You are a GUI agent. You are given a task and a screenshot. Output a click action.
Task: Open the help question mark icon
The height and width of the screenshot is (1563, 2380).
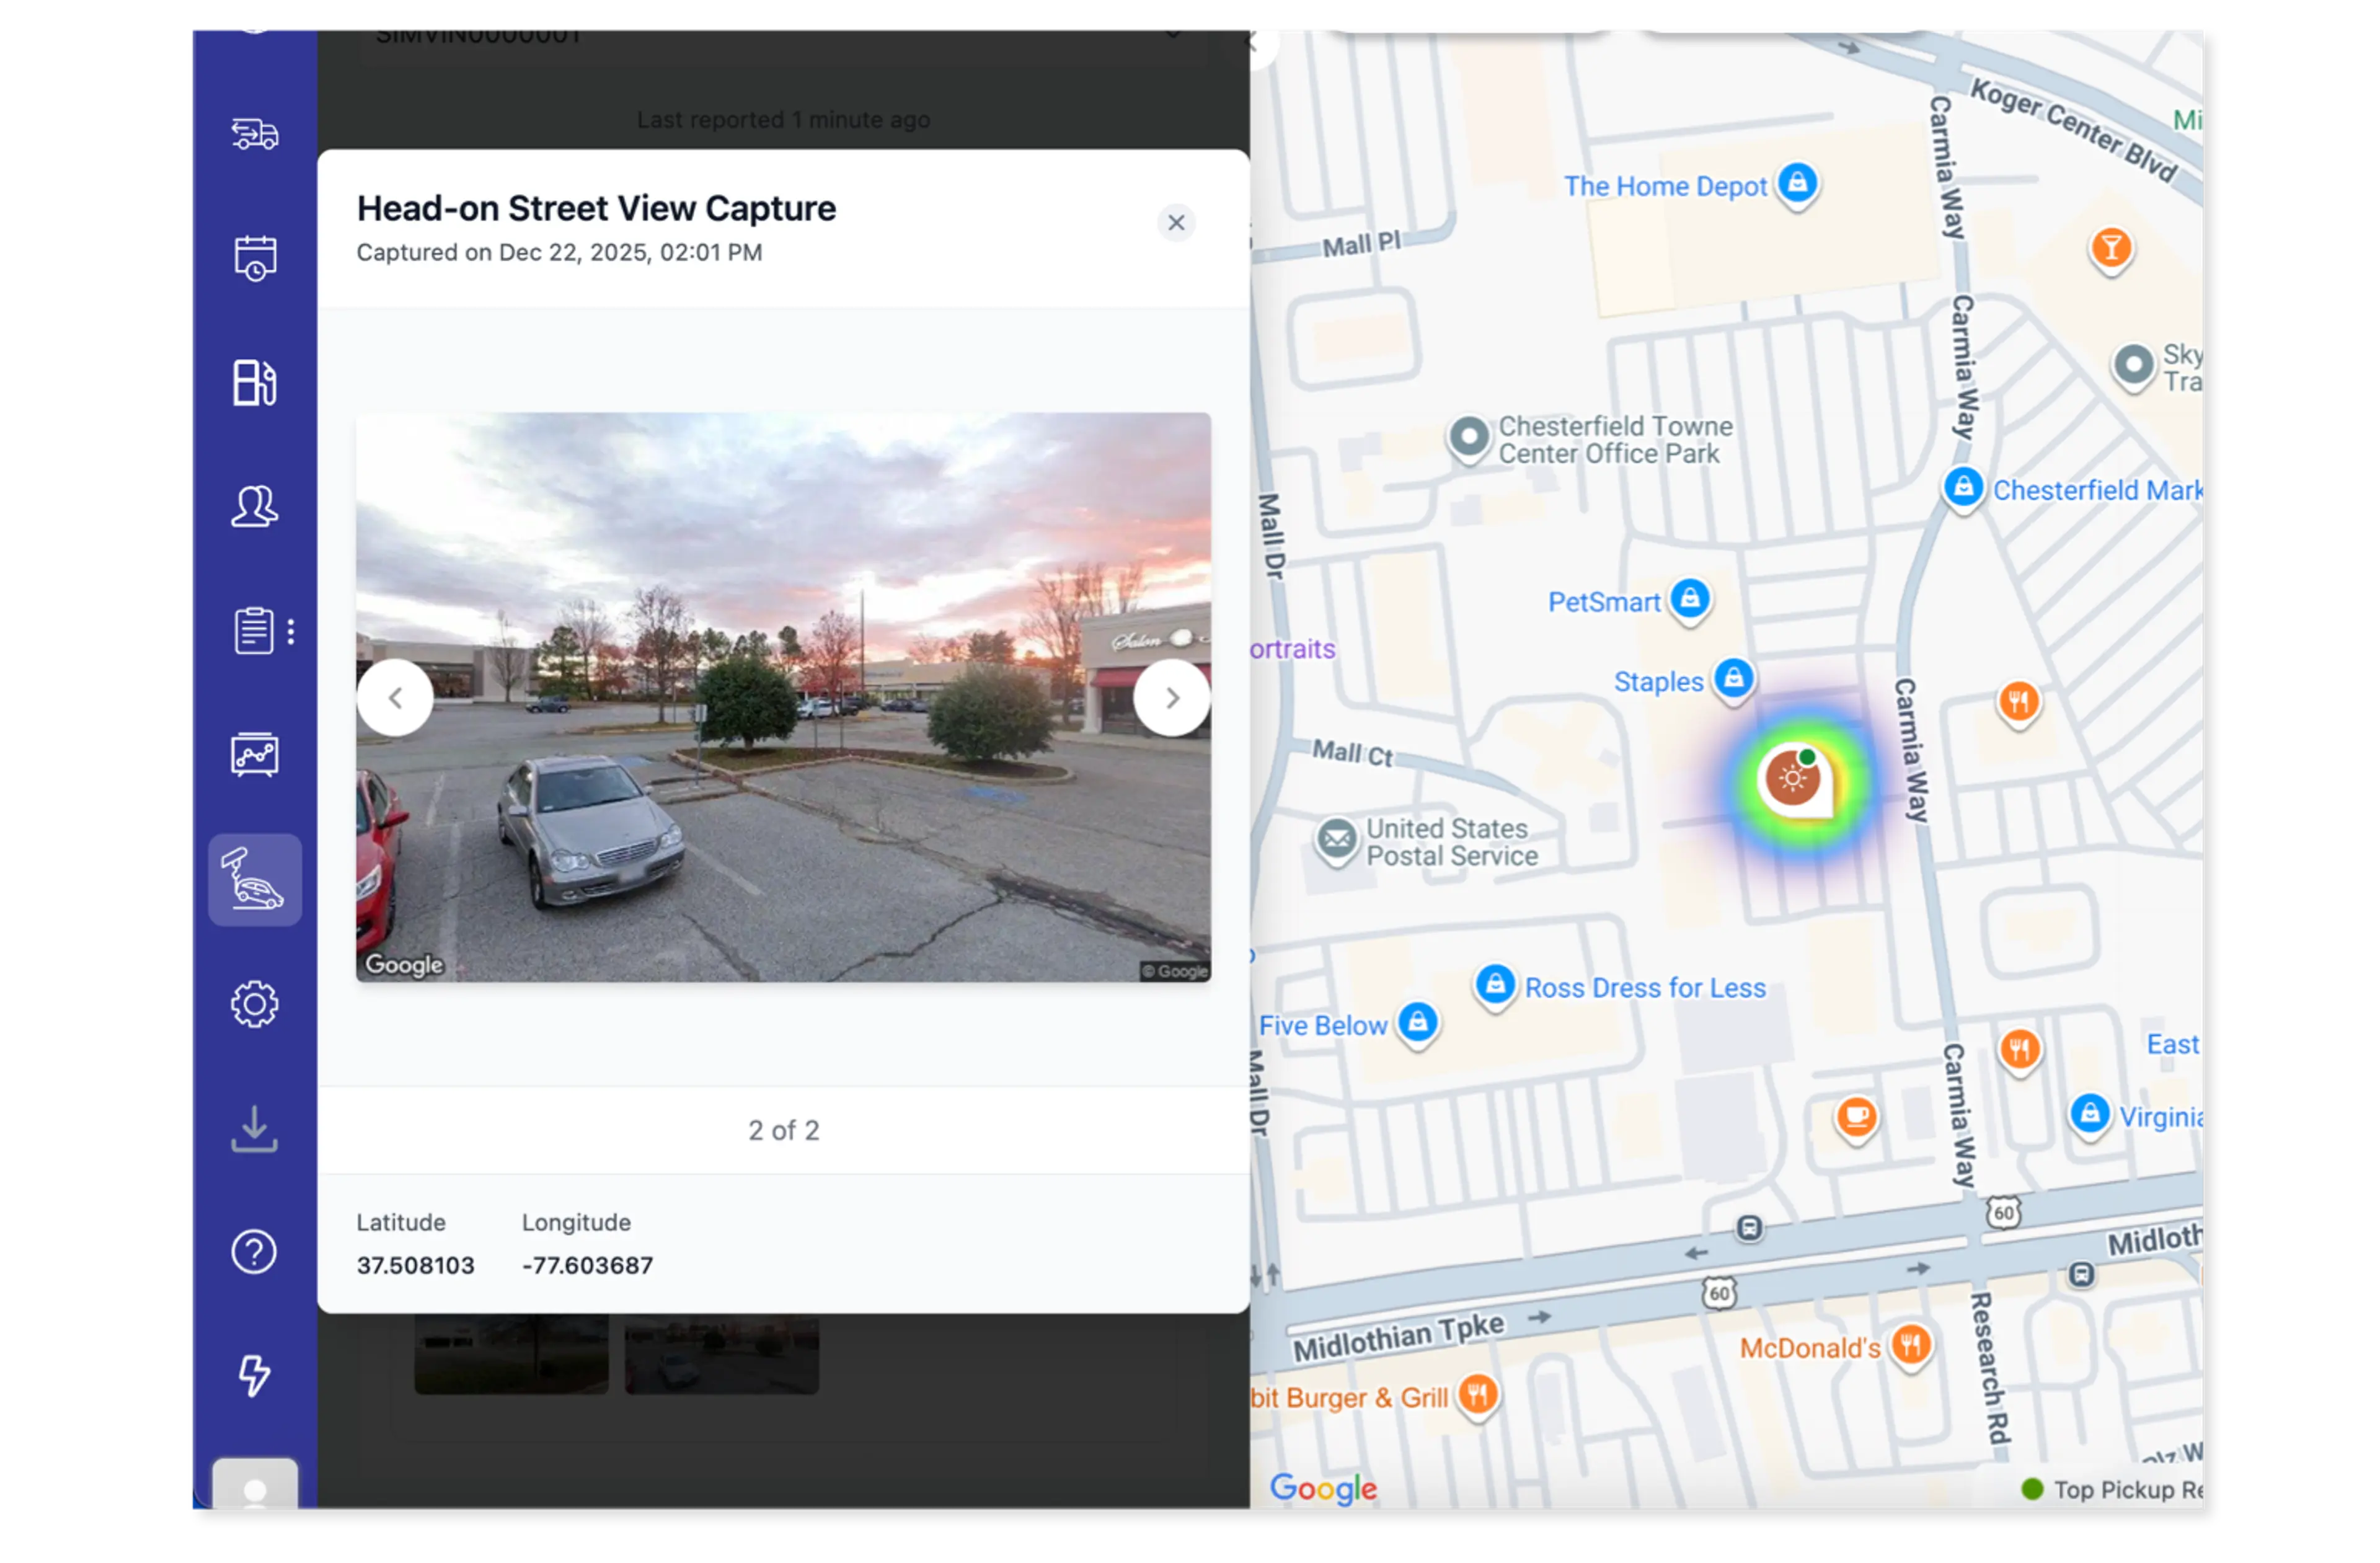(x=254, y=1252)
